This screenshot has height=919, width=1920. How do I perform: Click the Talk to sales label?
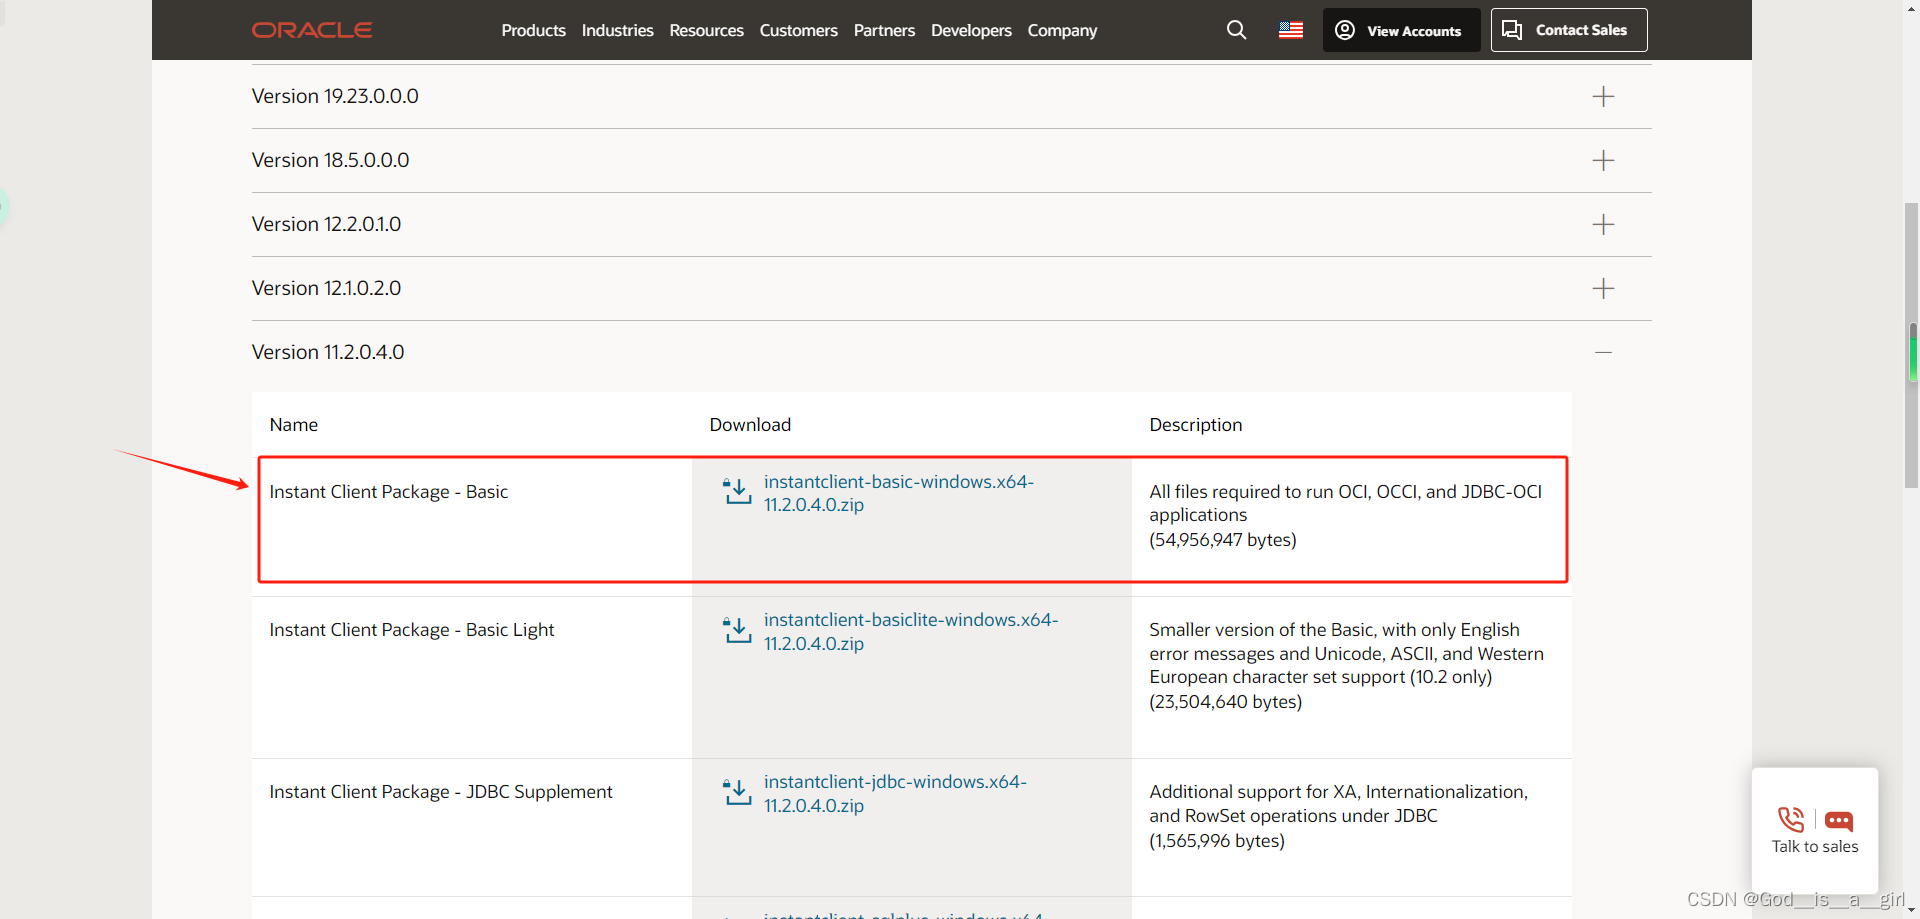(1815, 846)
